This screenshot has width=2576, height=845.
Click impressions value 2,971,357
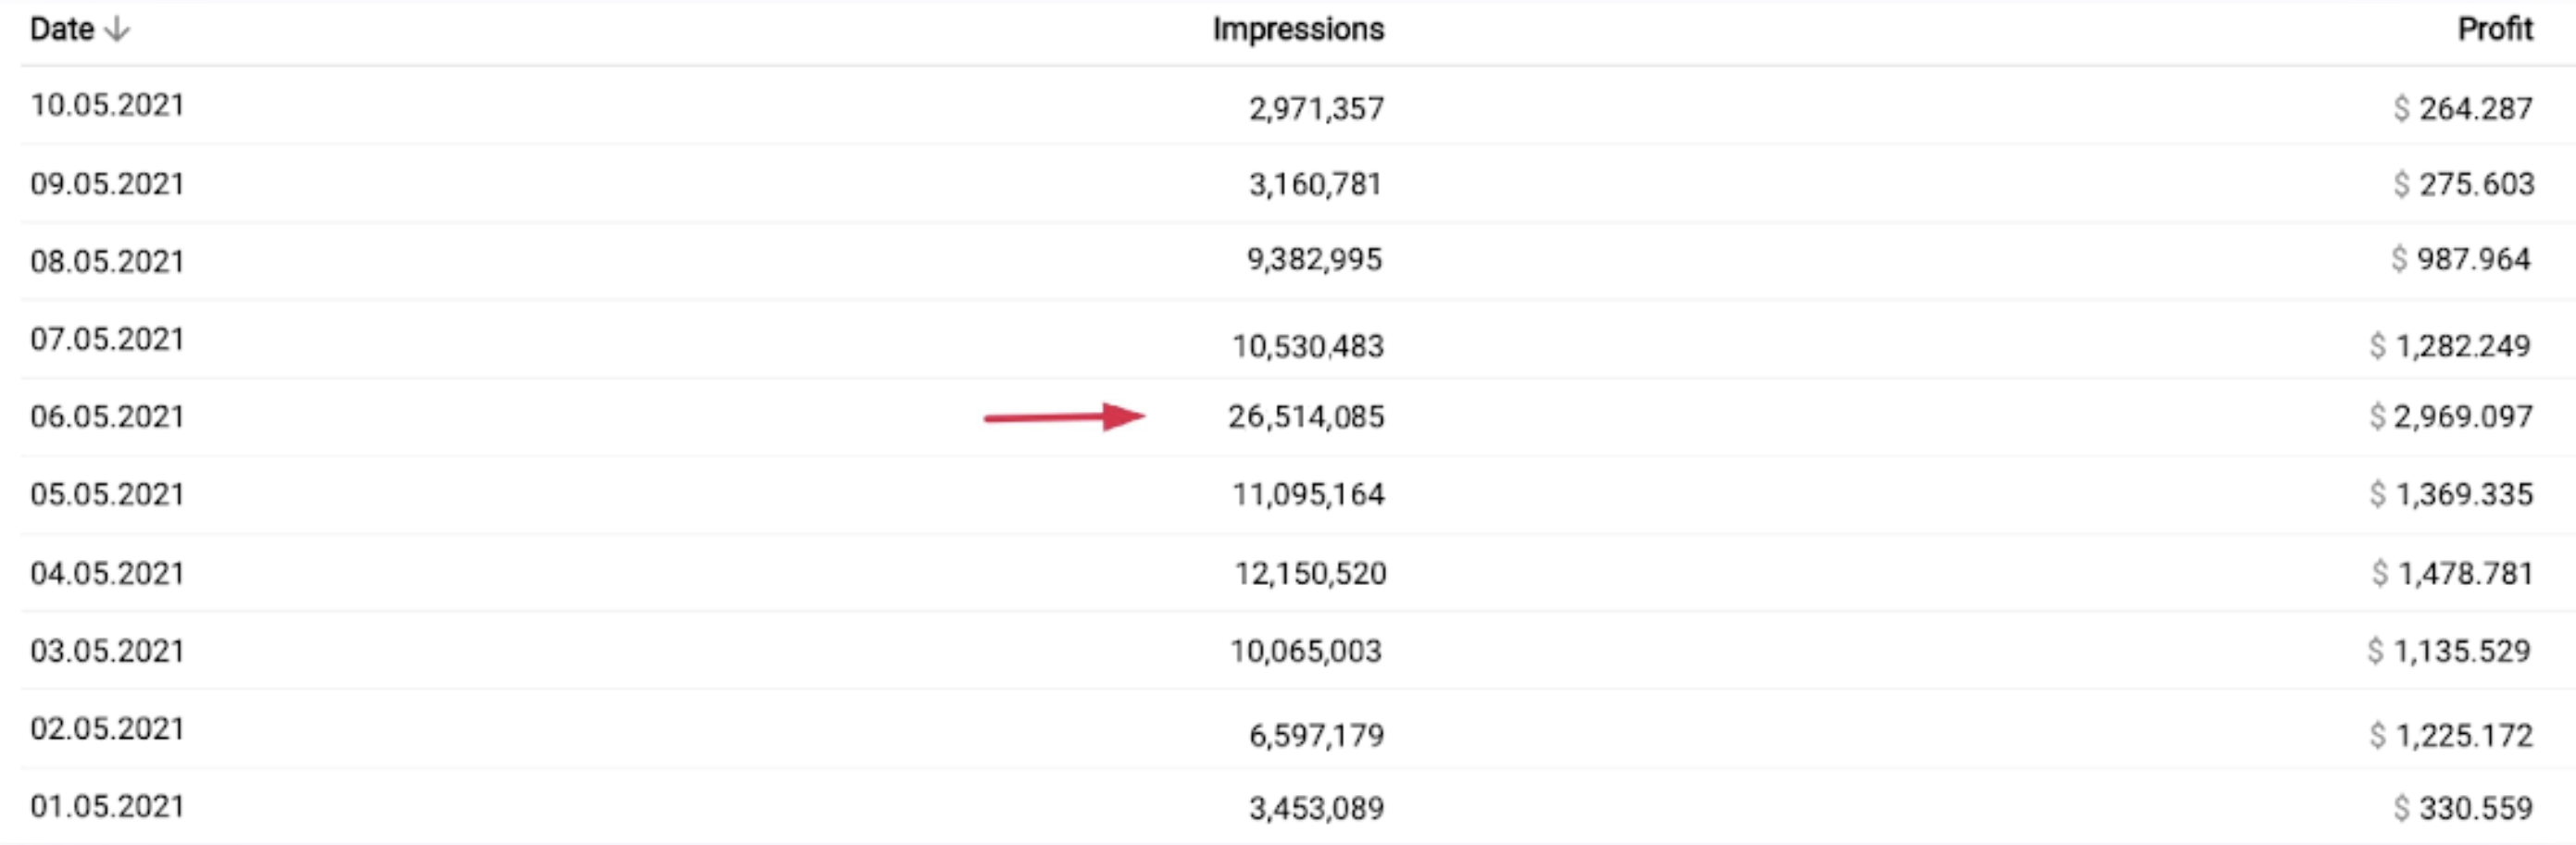(1316, 108)
